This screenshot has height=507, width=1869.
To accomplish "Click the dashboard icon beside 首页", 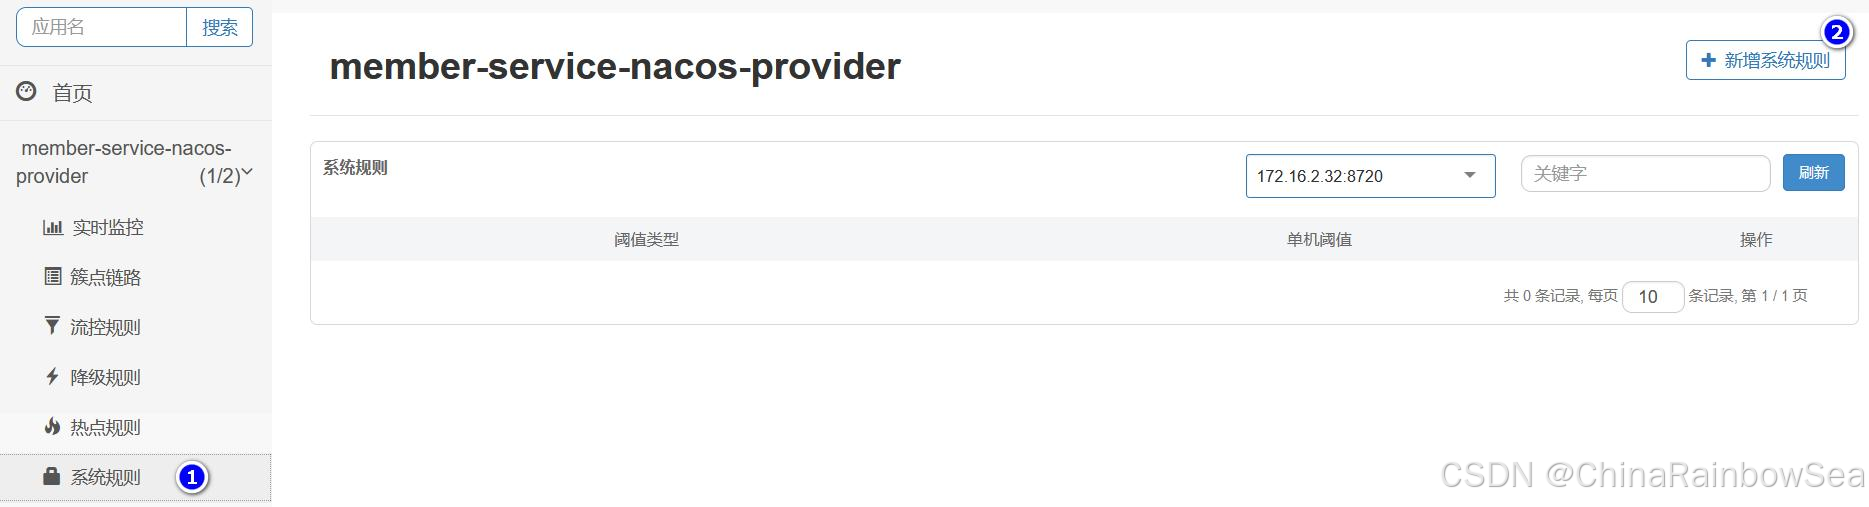I will pyautogui.click(x=26, y=92).
